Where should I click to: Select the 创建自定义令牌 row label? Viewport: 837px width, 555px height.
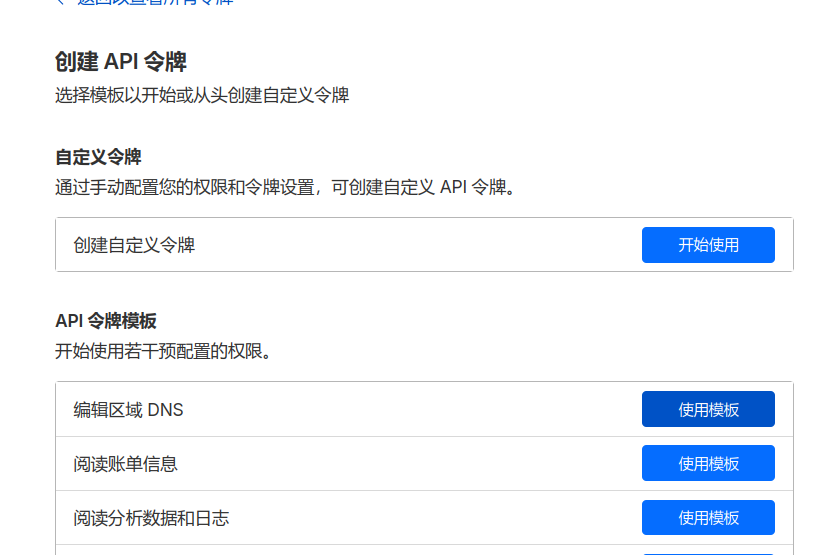click(x=134, y=245)
